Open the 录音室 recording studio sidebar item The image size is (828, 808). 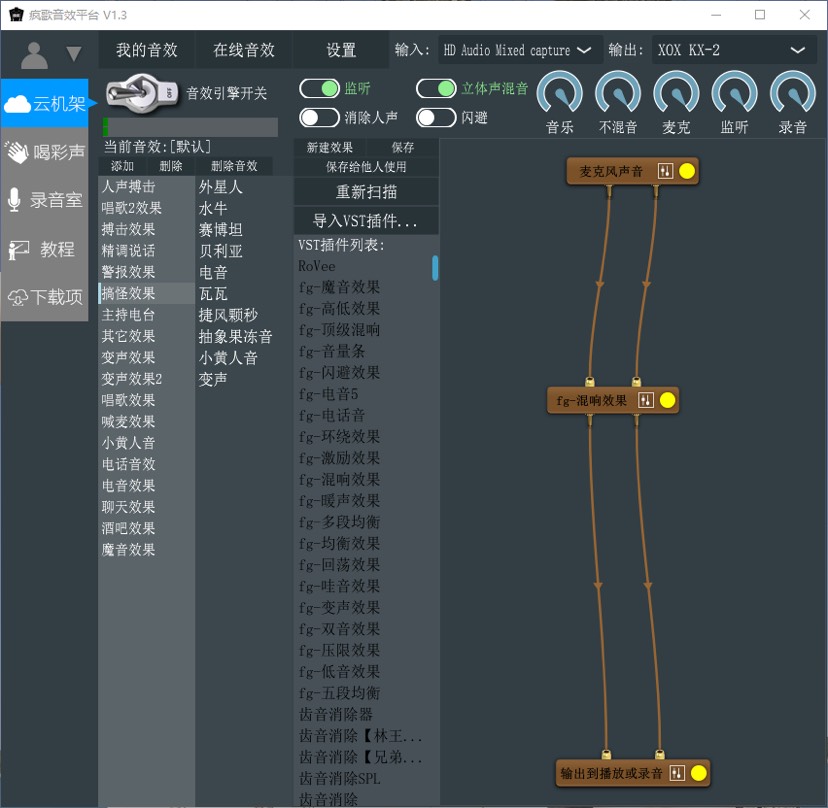click(x=45, y=200)
